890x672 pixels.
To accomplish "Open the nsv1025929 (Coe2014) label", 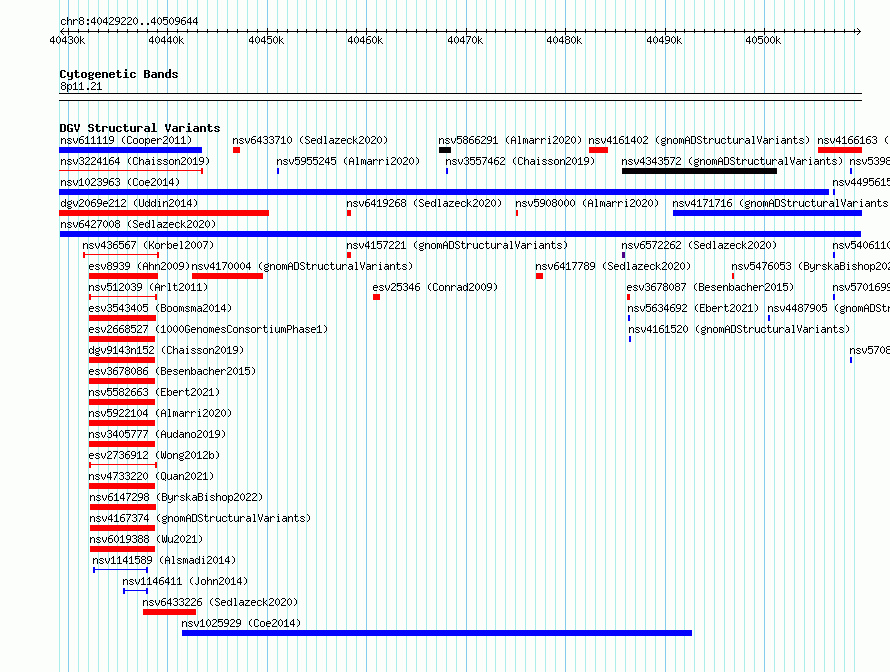I will coord(241,623).
